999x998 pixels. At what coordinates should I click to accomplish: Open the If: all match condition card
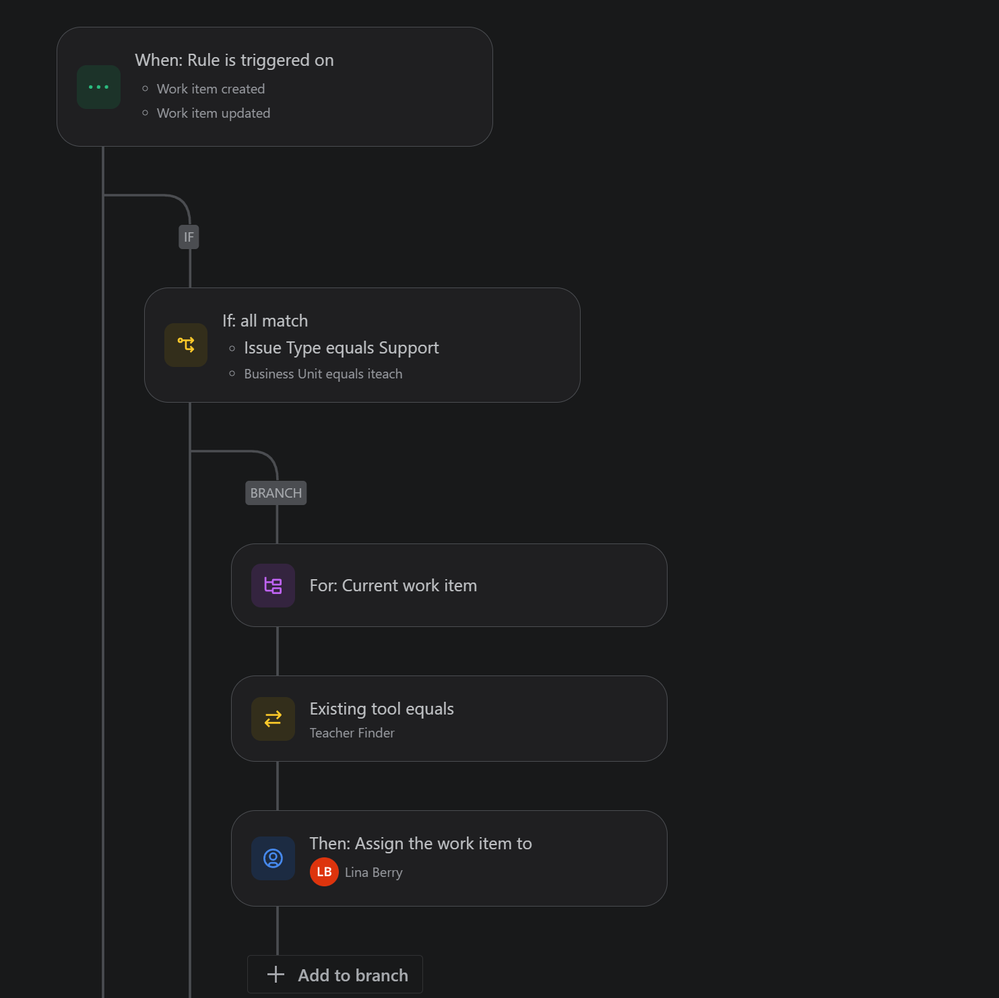[362, 345]
